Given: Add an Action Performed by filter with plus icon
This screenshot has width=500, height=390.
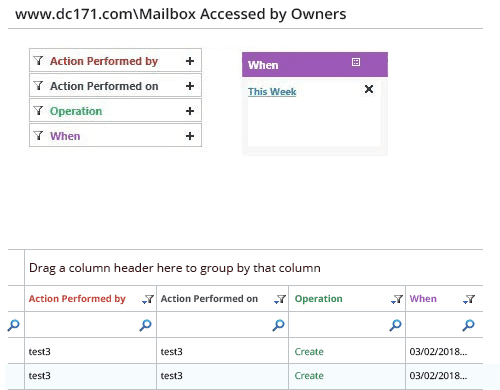Looking at the screenshot, I should [x=190, y=61].
